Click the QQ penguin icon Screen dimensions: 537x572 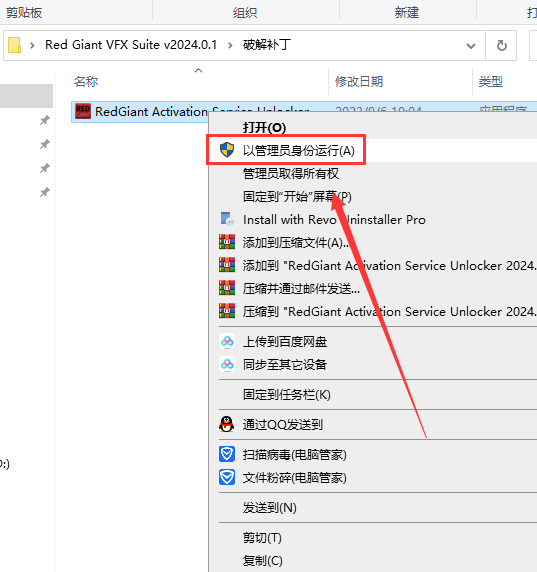[x=227, y=424]
